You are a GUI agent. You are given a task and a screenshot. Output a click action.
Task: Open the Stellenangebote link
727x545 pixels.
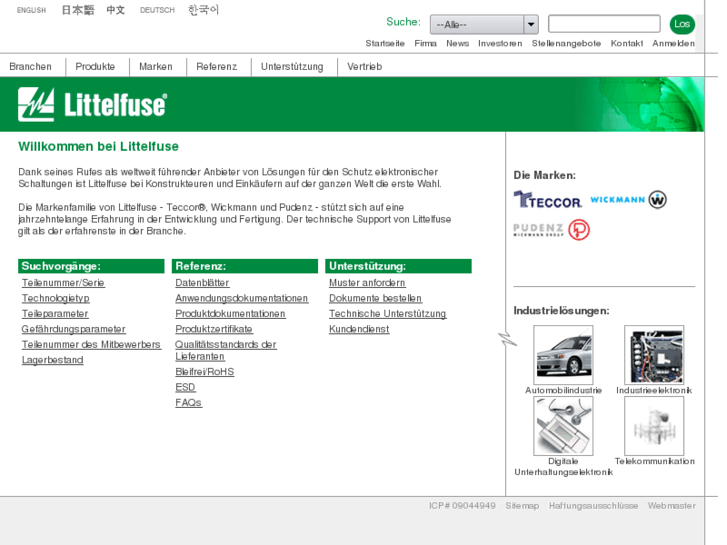click(566, 44)
